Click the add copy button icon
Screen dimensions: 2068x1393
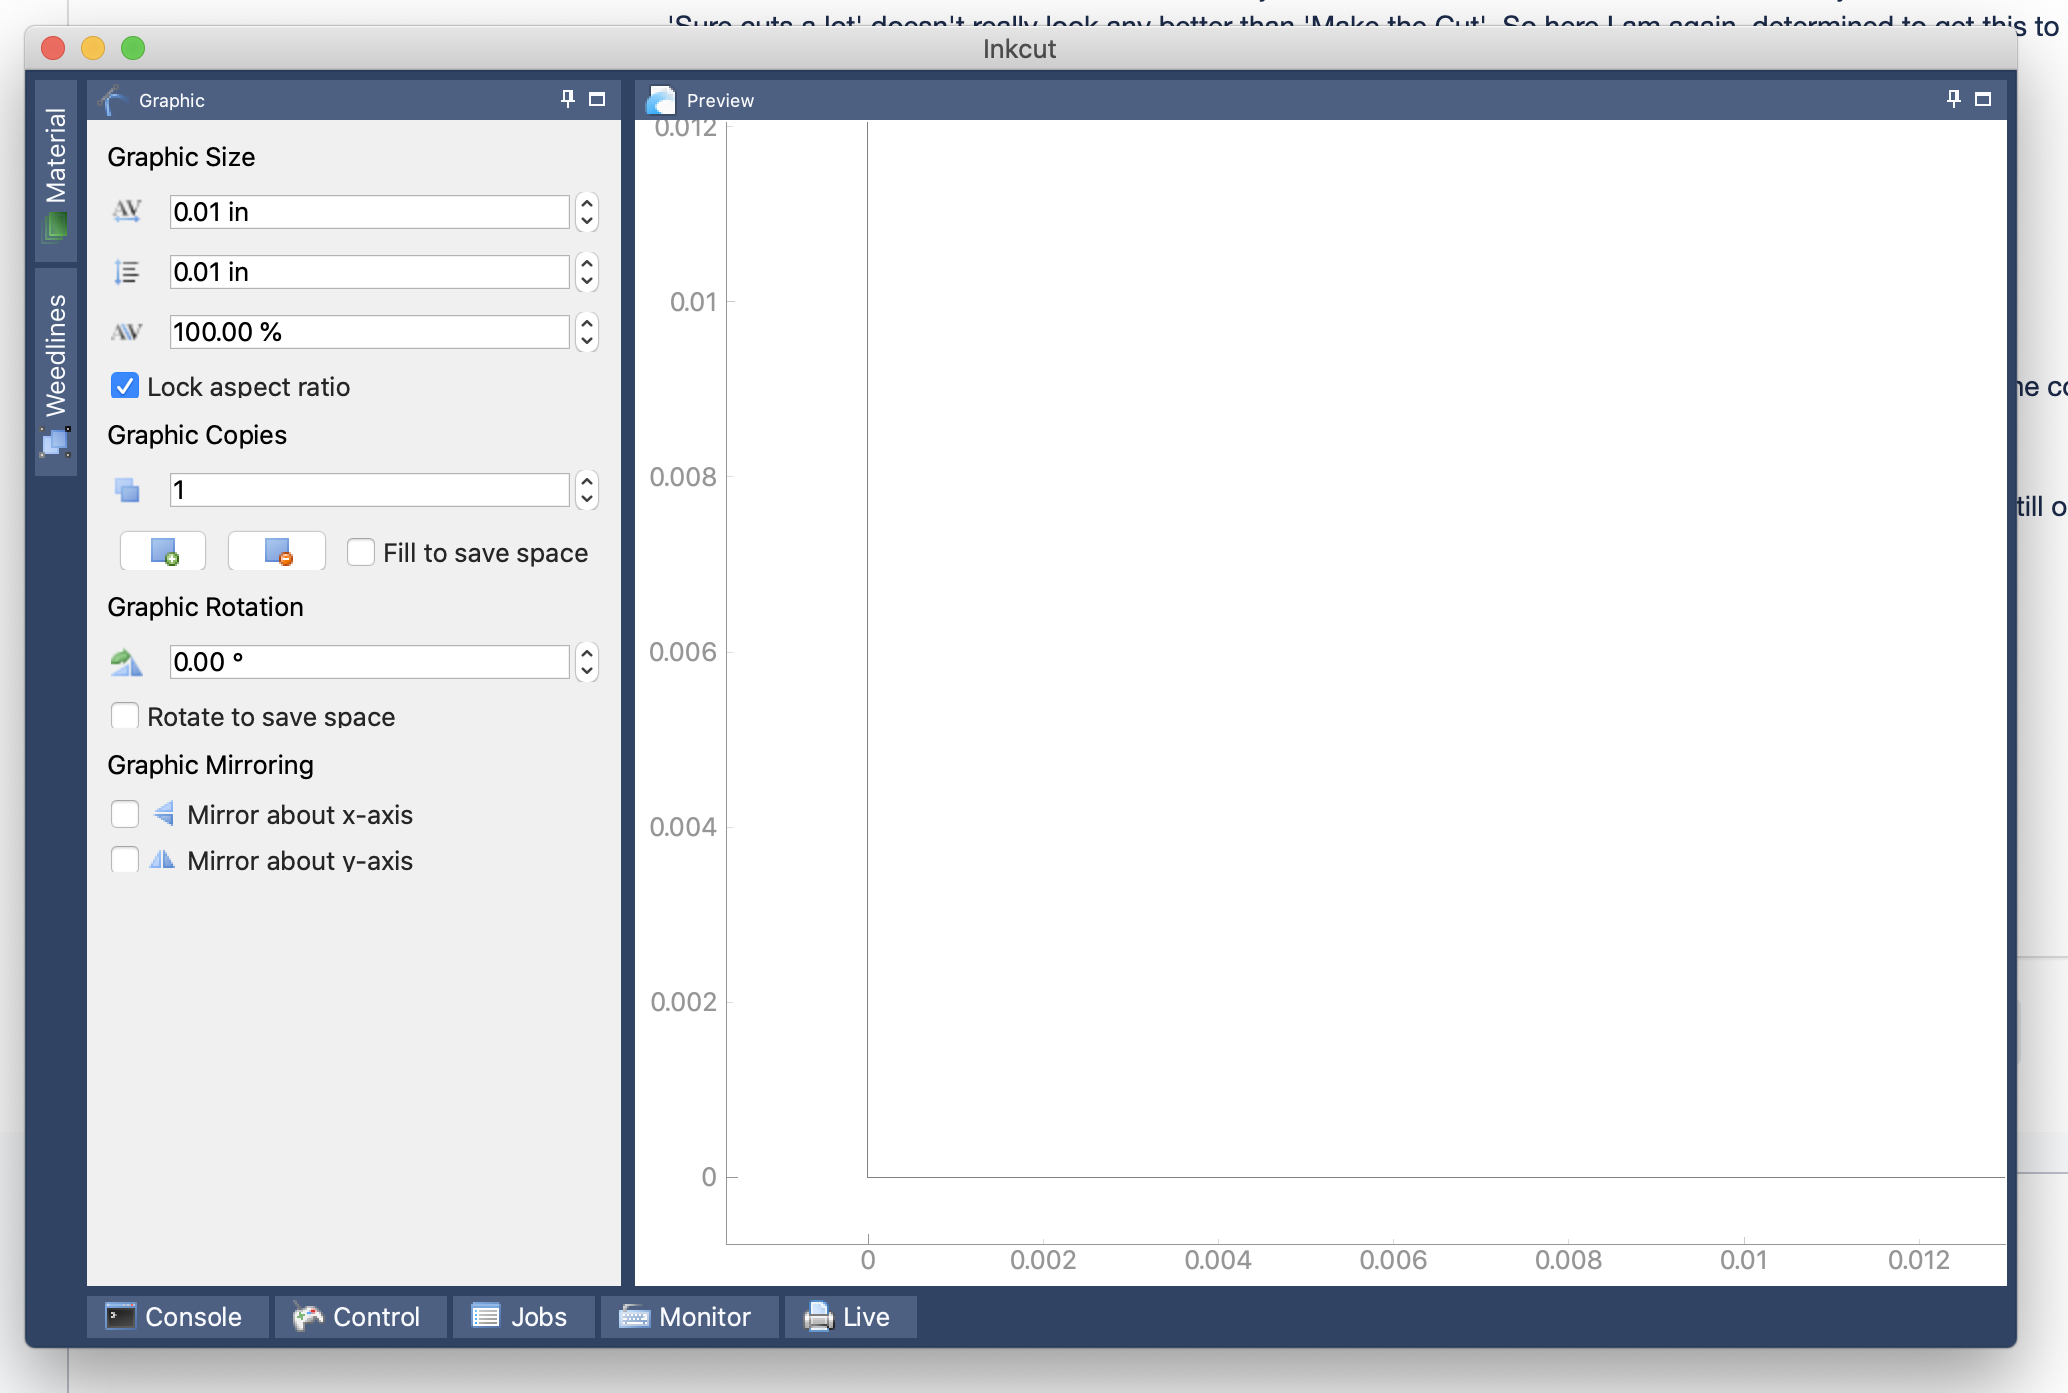[x=163, y=551]
